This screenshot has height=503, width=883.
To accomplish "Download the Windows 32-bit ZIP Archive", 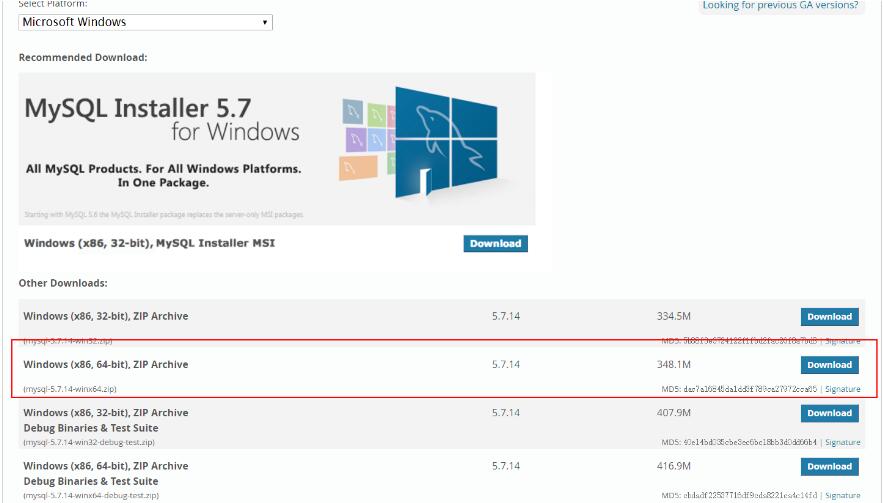I will [829, 316].
